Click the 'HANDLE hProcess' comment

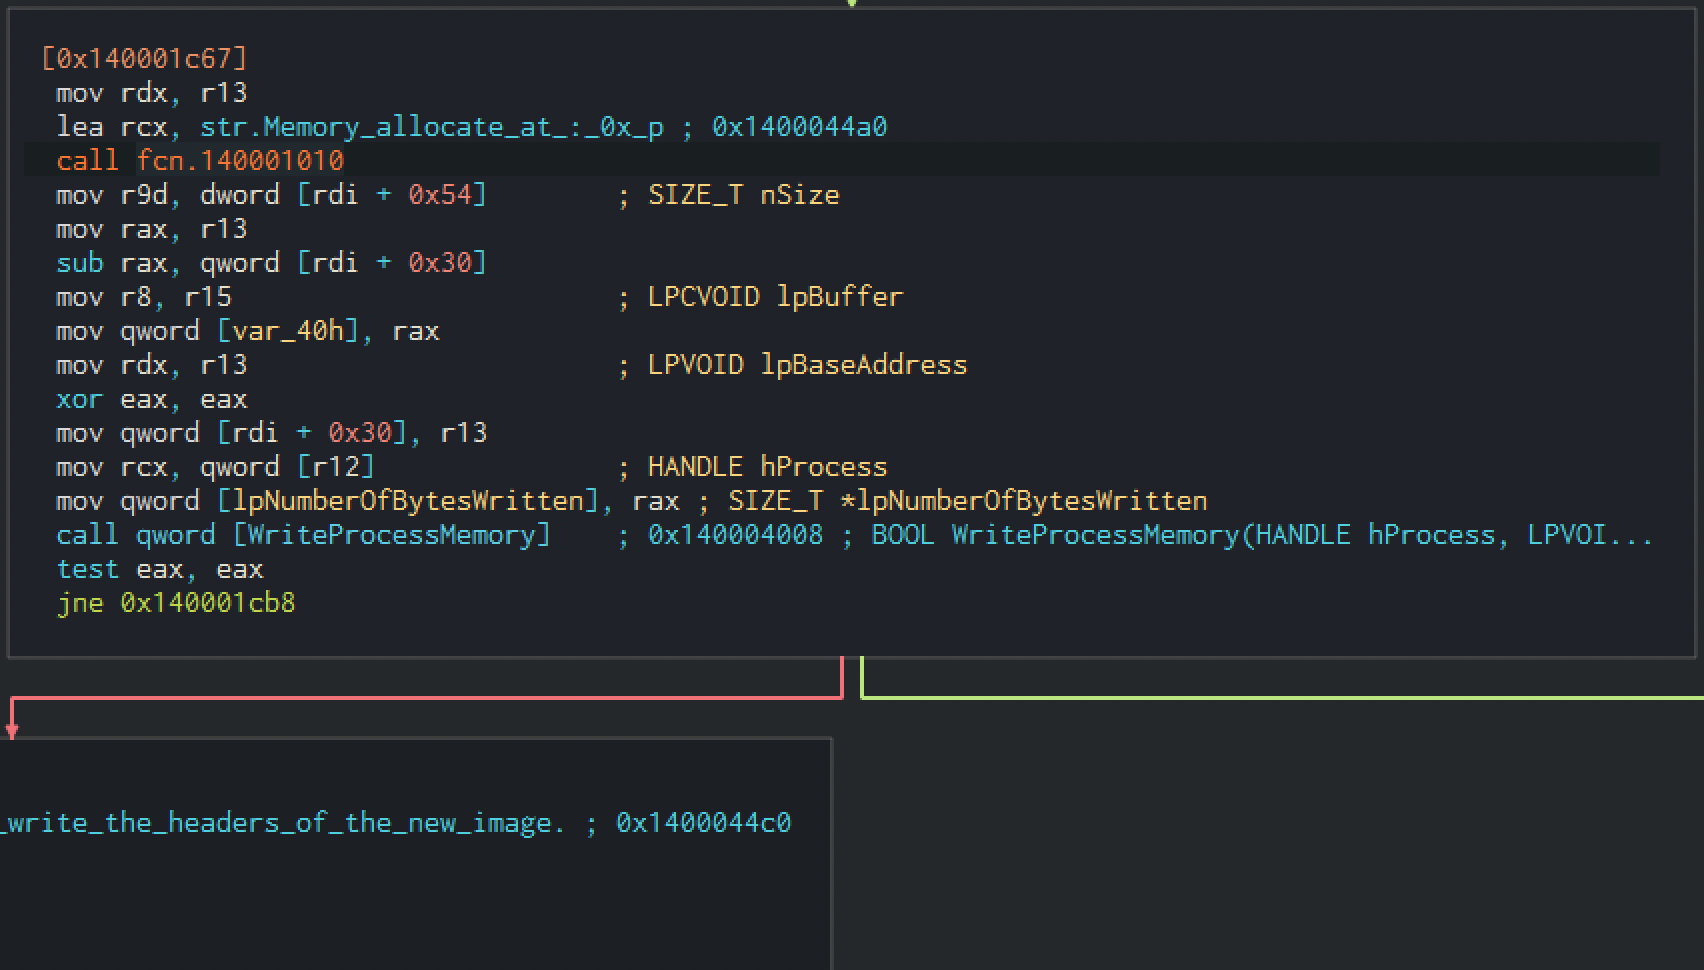click(767, 467)
